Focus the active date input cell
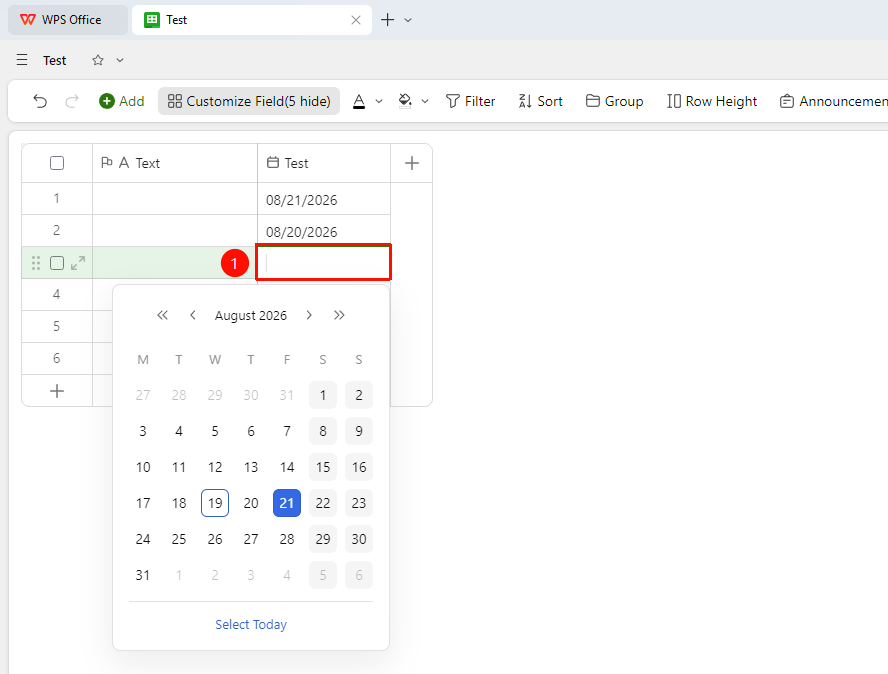The width and height of the screenshot is (888, 674). coord(323,262)
